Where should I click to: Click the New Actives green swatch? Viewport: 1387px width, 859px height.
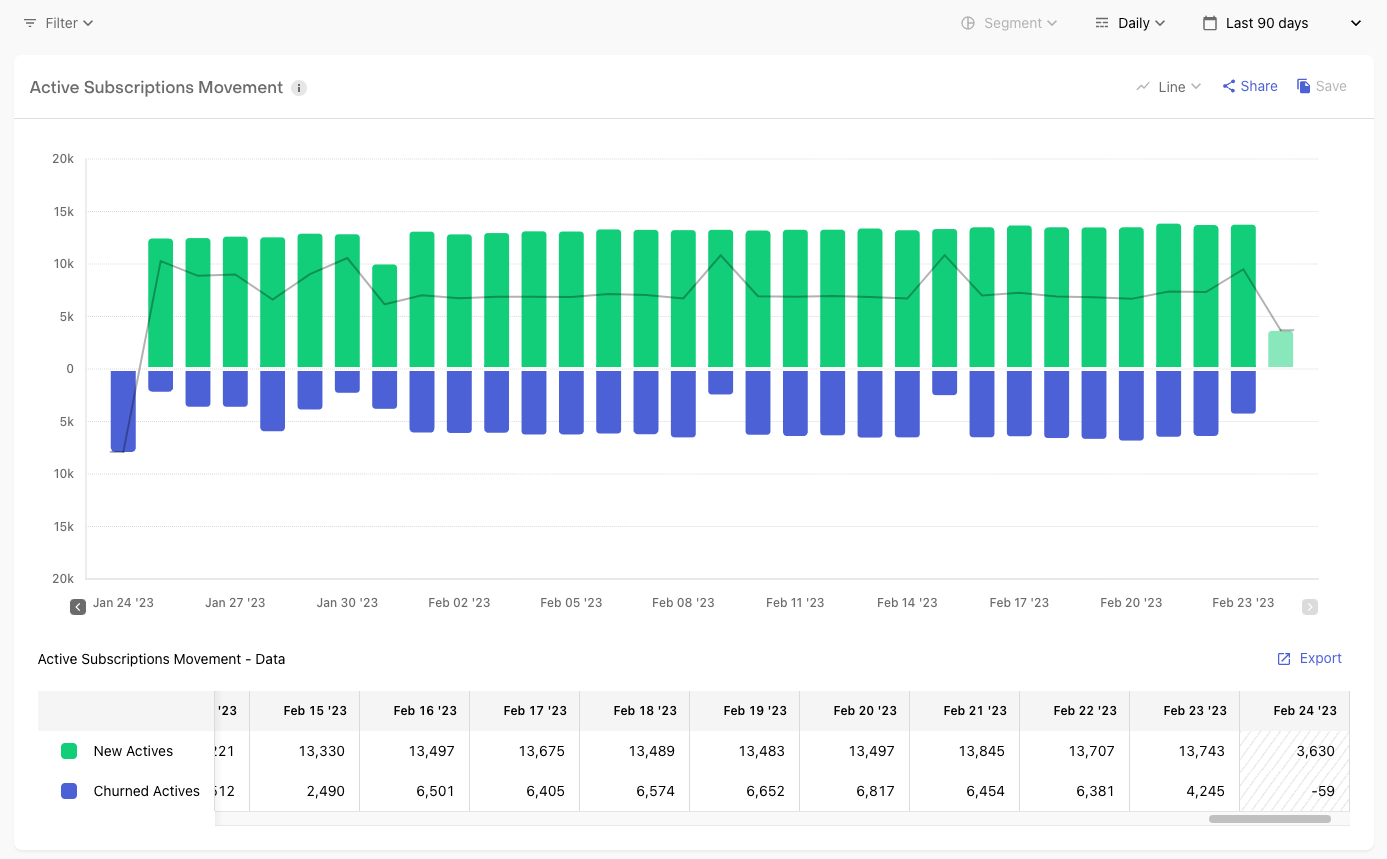tap(69, 751)
